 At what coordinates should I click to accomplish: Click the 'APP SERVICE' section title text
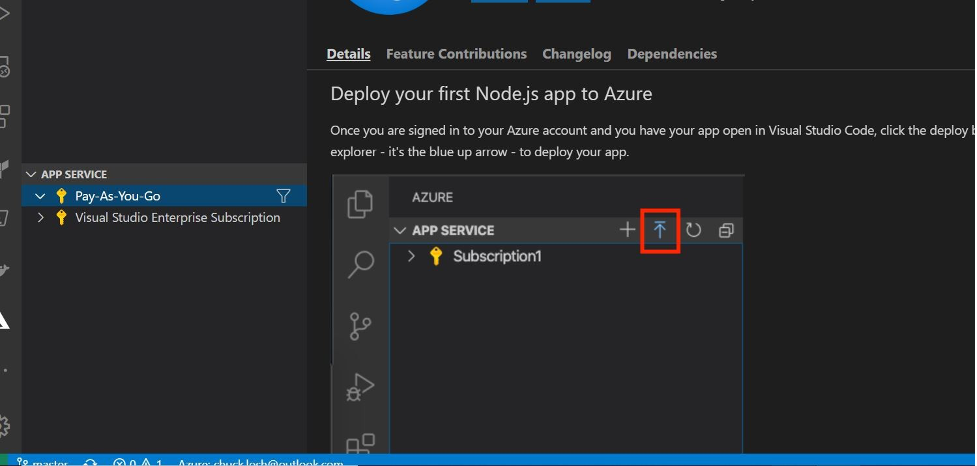pos(74,174)
